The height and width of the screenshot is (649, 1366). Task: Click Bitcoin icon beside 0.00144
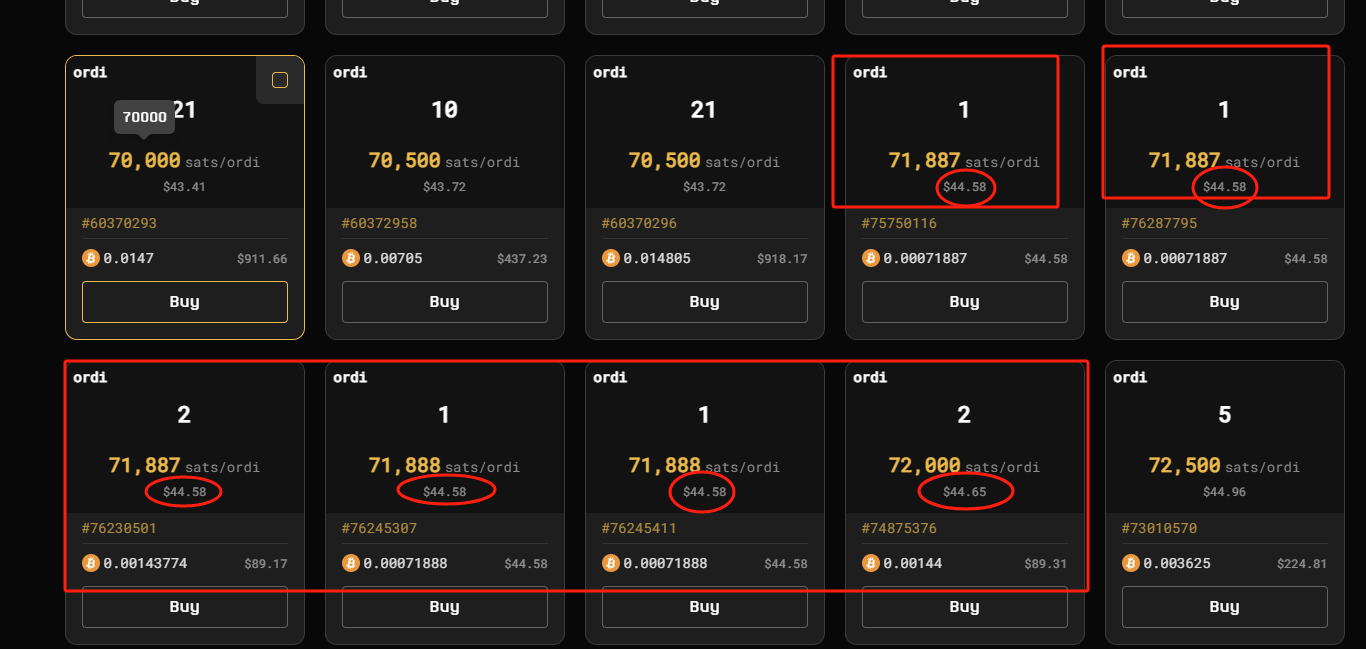(x=871, y=563)
